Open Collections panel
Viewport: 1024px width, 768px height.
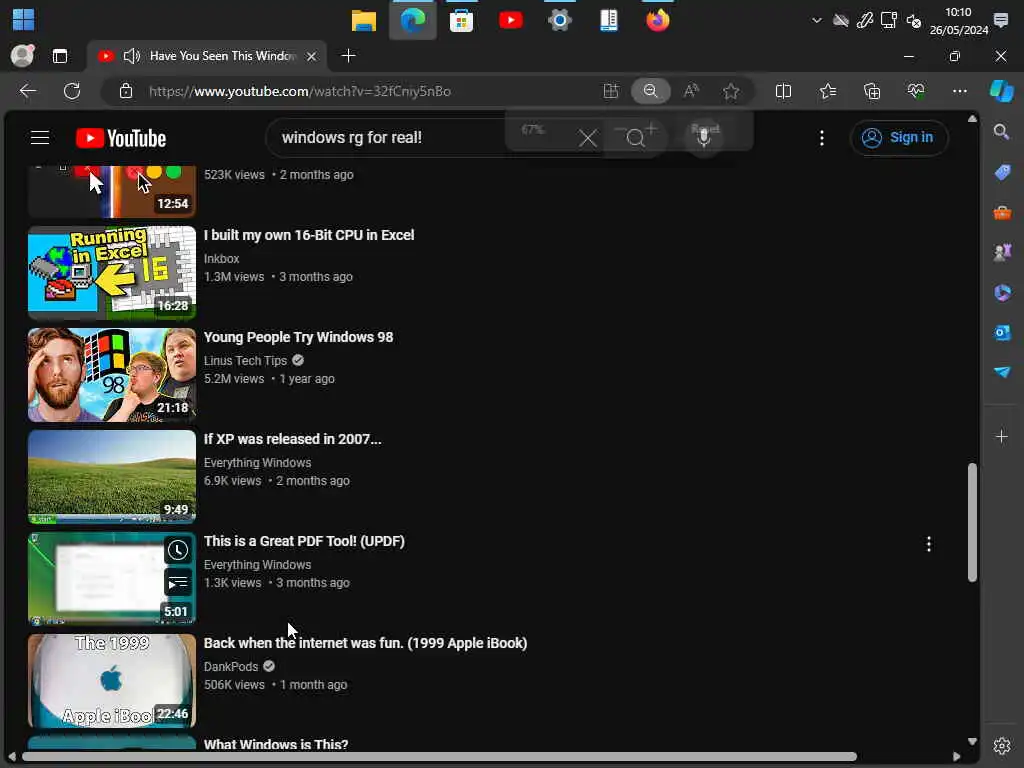point(872,91)
